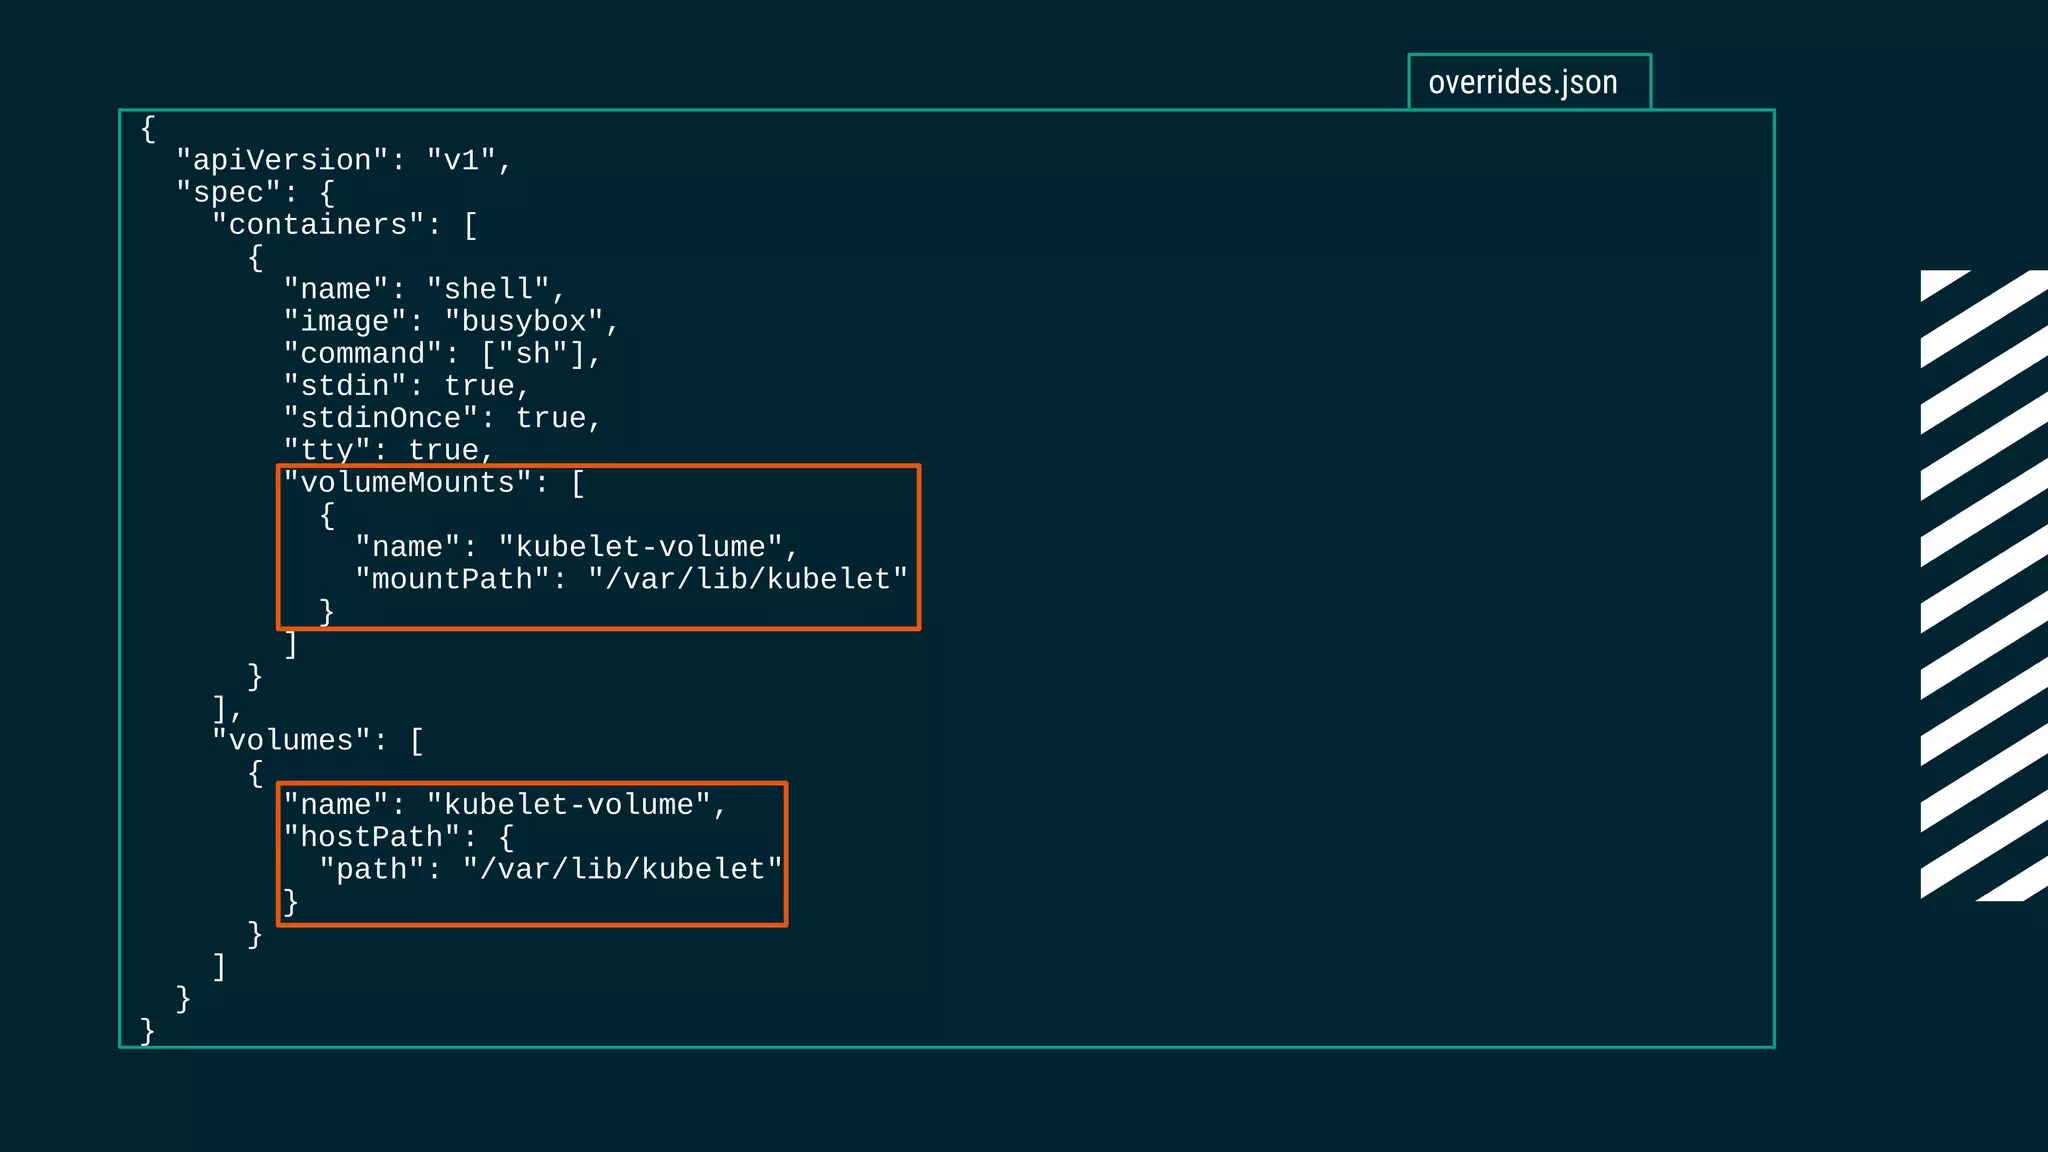The image size is (2048, 1152).
Task: Select the "containers": [ line
Action: (x=345, y=225)
